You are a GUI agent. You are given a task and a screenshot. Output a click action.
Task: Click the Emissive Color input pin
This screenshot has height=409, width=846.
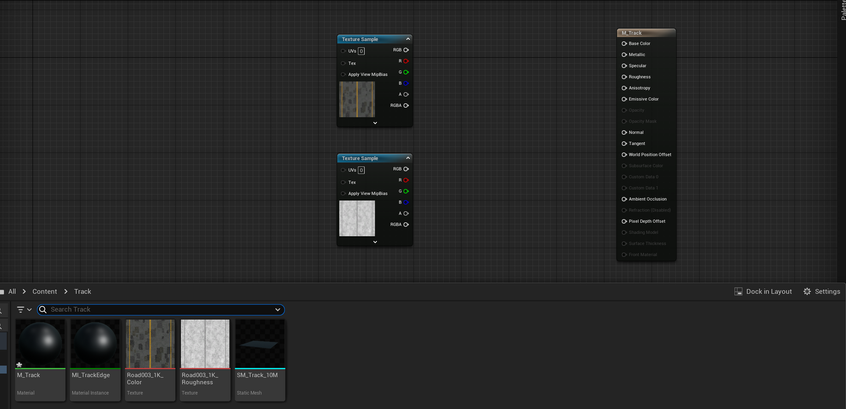pos(624,99)
